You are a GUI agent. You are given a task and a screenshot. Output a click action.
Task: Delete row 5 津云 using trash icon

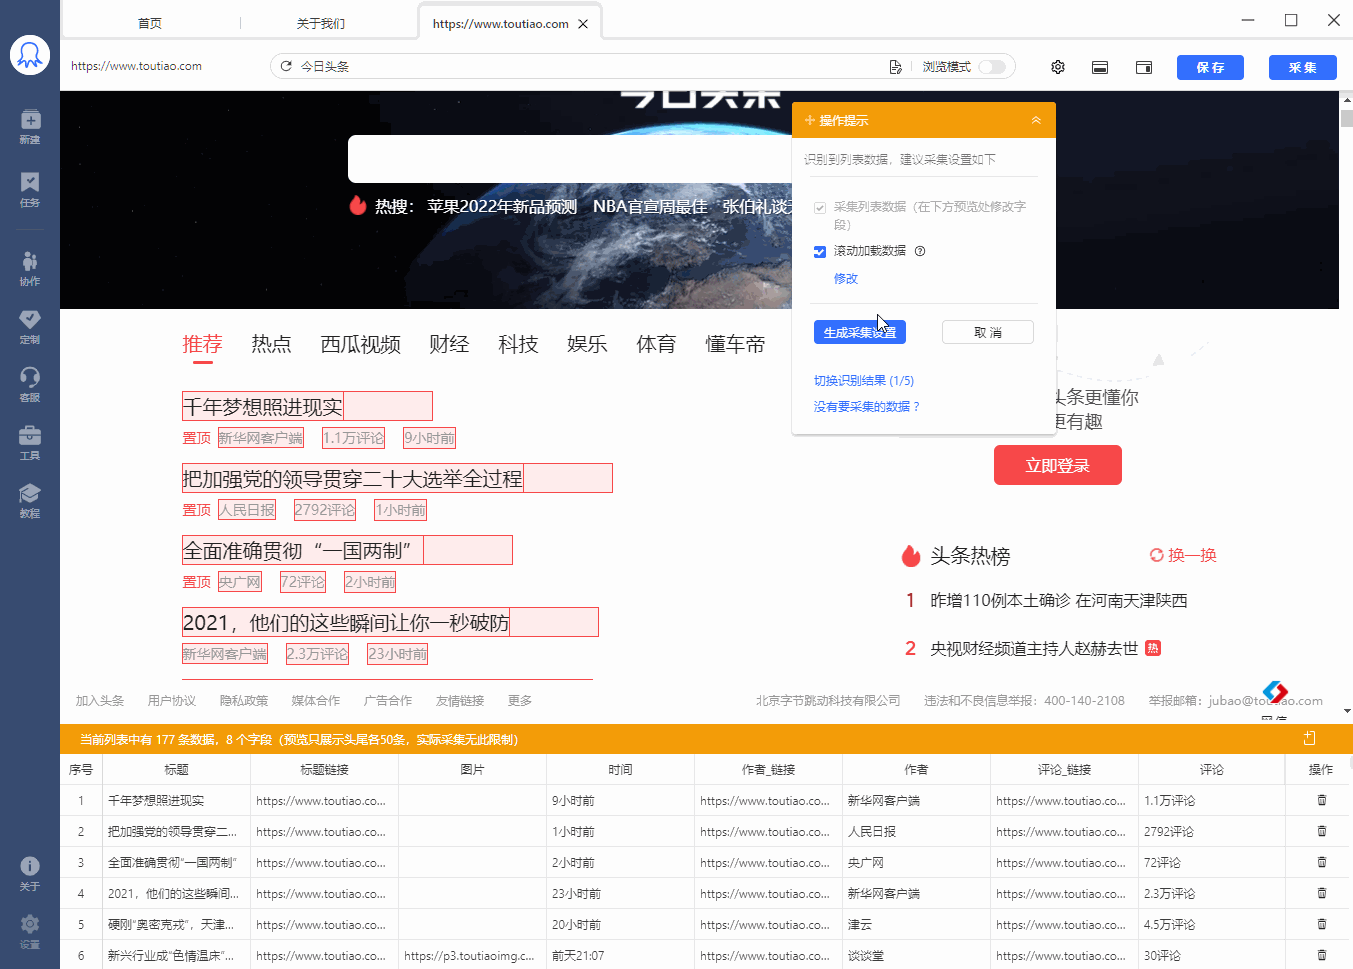1322,924
